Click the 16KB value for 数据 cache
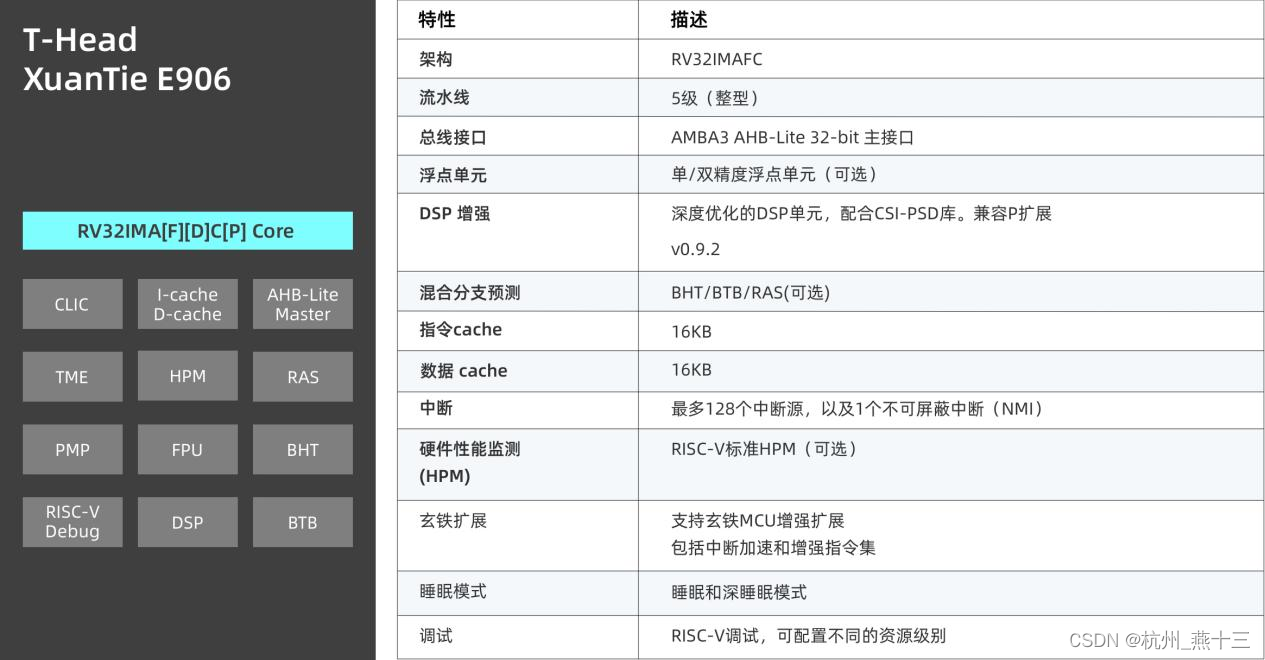The image size is (1265, 660). (691, 369)
